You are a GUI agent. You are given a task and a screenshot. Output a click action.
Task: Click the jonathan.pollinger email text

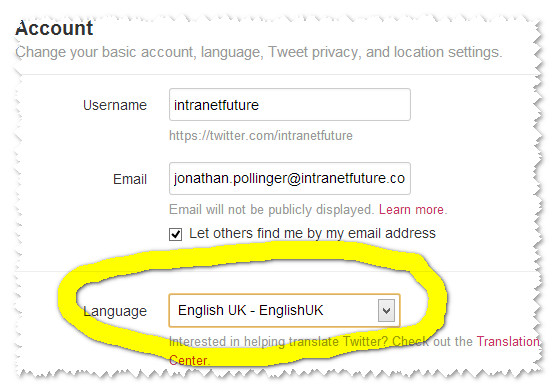point(289,178)
